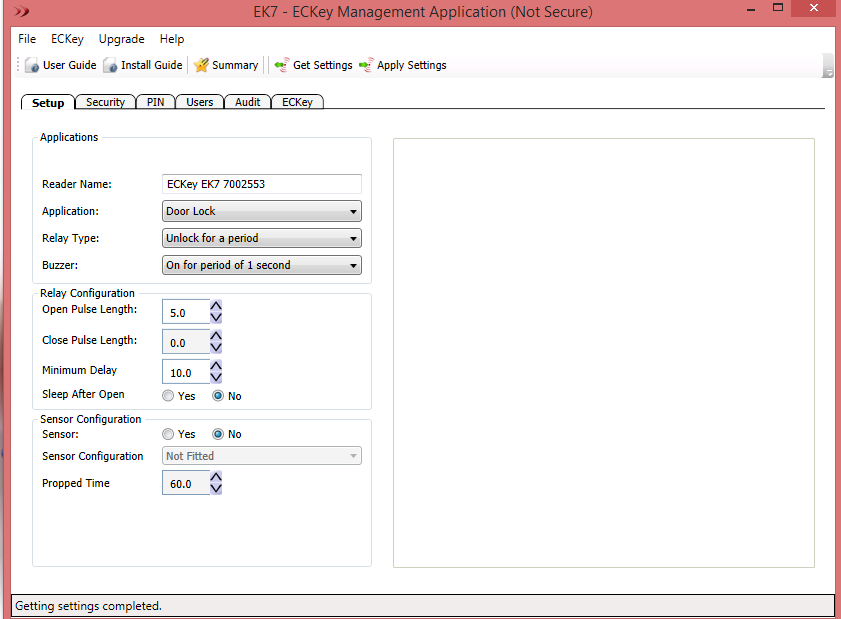The image size is (841, 619).
Task: Open the User Guide toolbar icon
Action: click(32, 65)
